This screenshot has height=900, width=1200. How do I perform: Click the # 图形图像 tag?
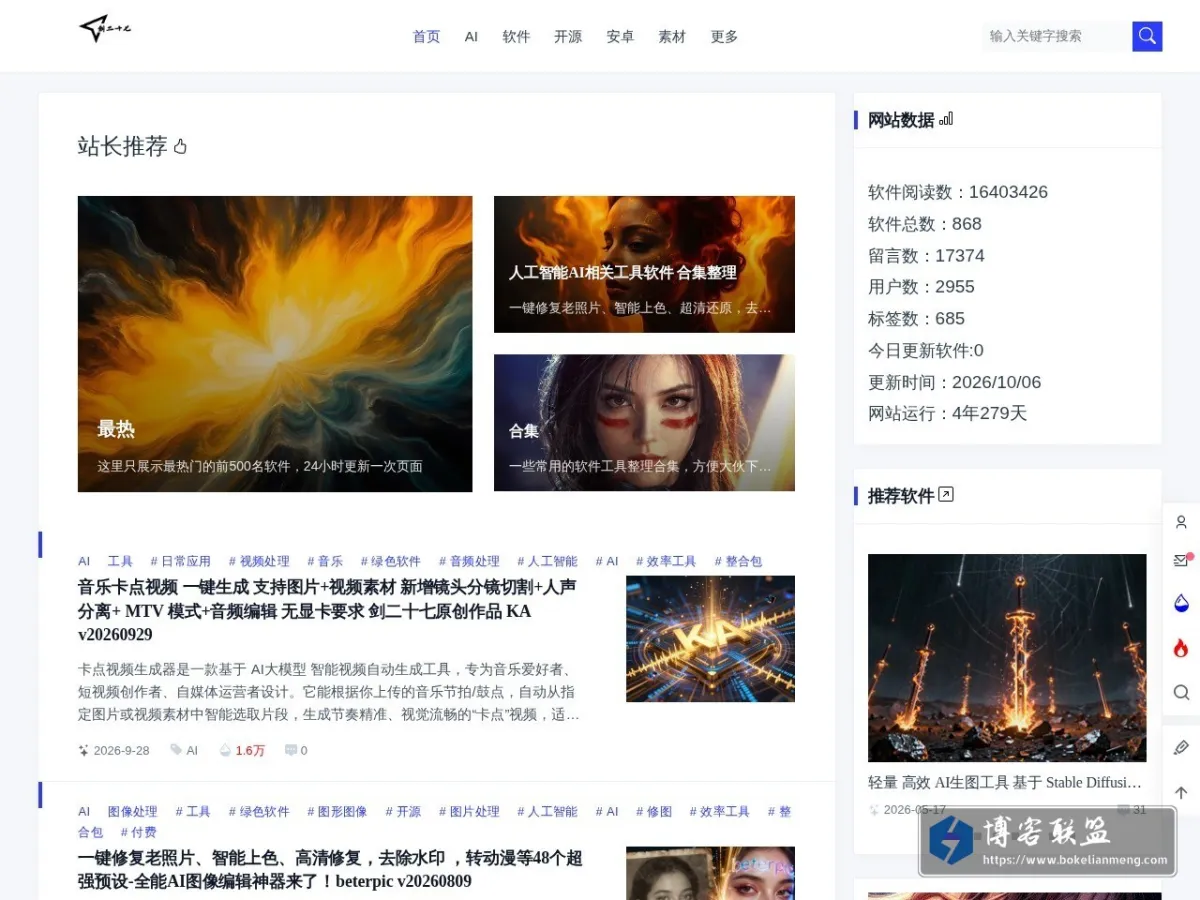pyautogui.click(x=337, y=811)
